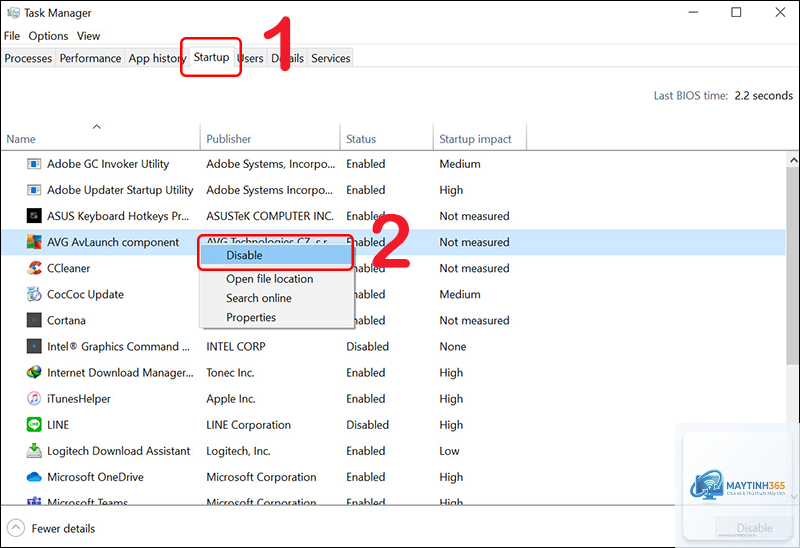Click the Internet Download Manager icon
This screenshot has height=548, width=800.
(34, 372)
